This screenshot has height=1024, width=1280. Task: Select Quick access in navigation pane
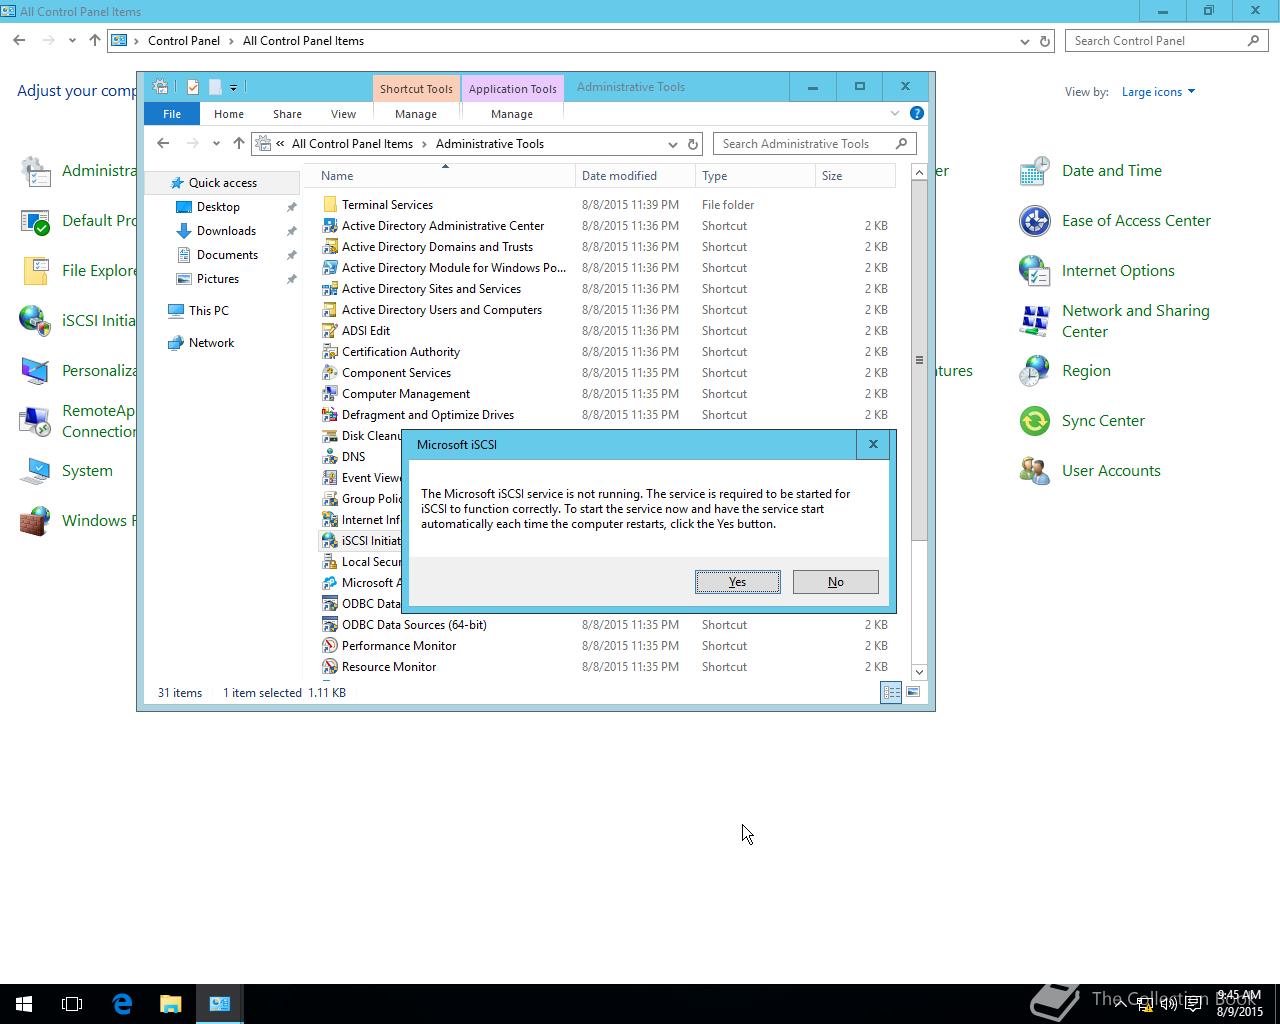tap(223, 183)
